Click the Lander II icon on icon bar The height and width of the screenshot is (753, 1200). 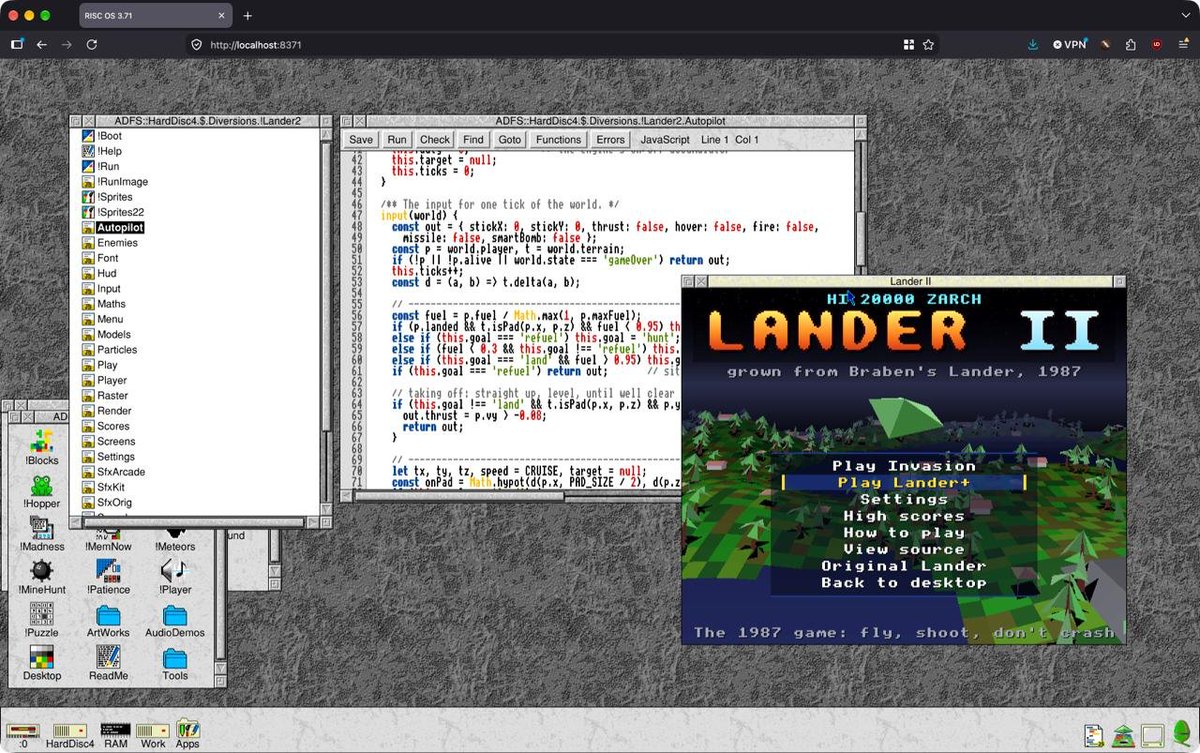(1124, 734)
